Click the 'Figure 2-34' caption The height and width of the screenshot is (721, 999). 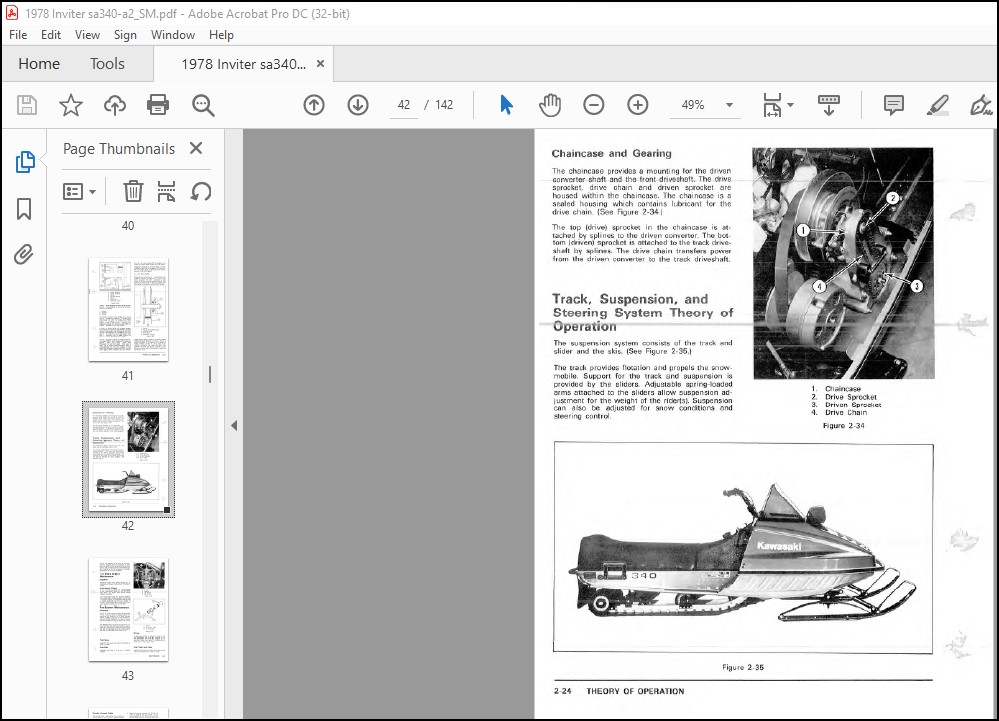click(x=843, y=425)
